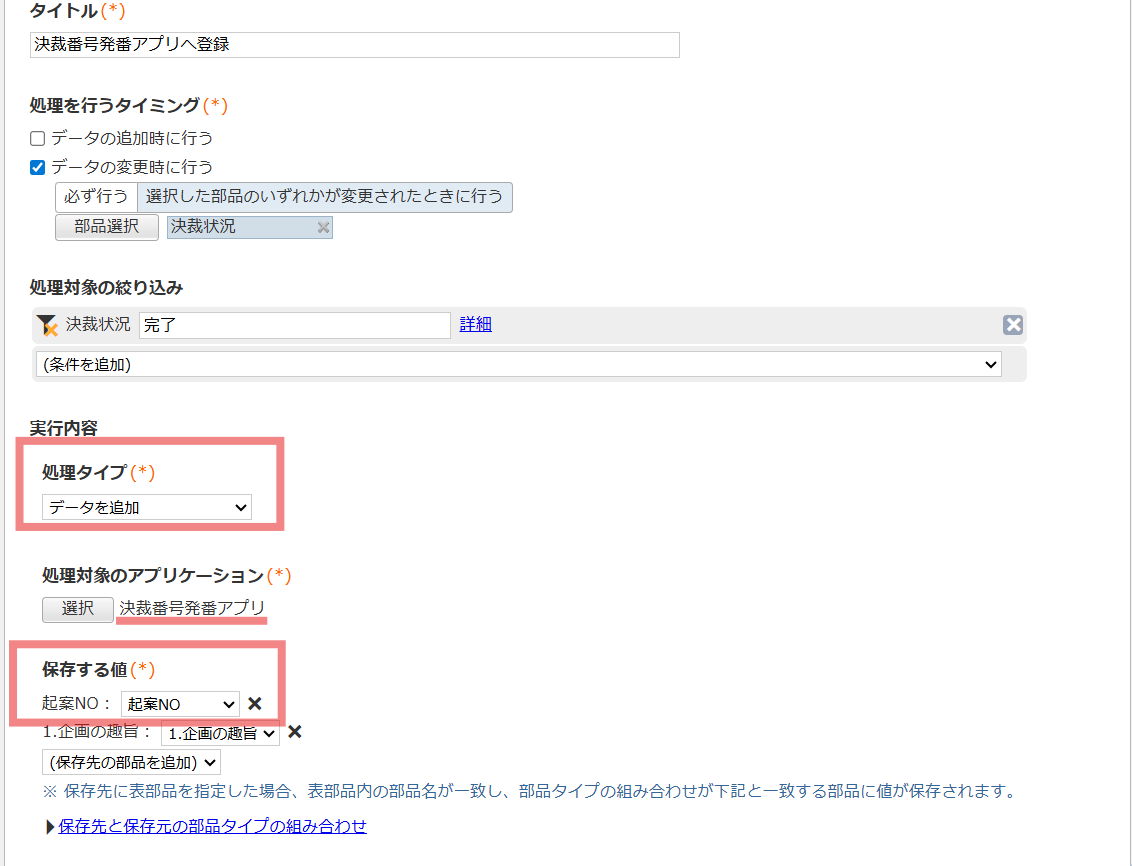This screenshot has height=866, width=1132.
Task: Check the データの追加時に行う checkbox
Action: click(36, 137)
